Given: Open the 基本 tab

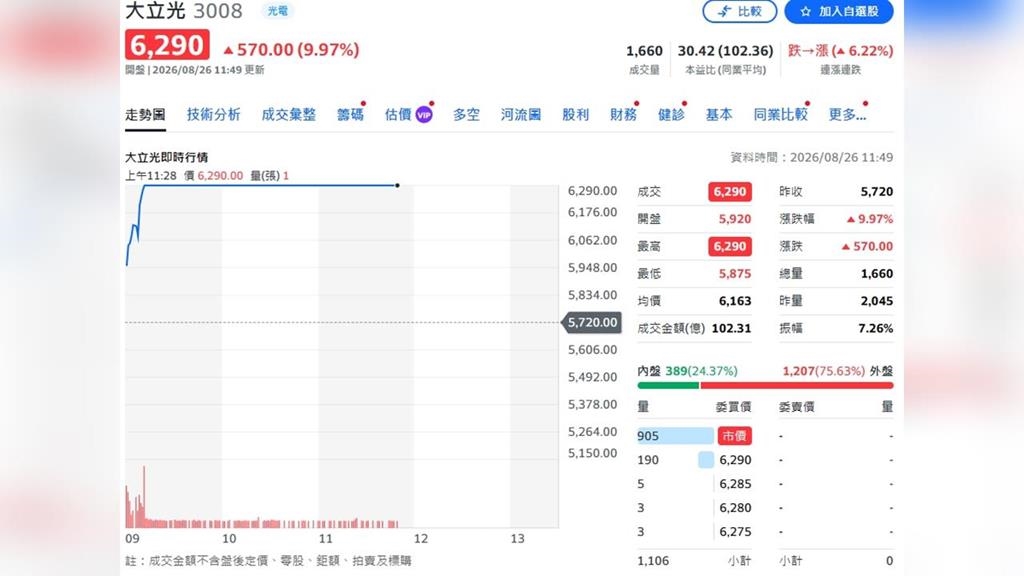Looking at the screenshot, I should (x=719, y=114).
